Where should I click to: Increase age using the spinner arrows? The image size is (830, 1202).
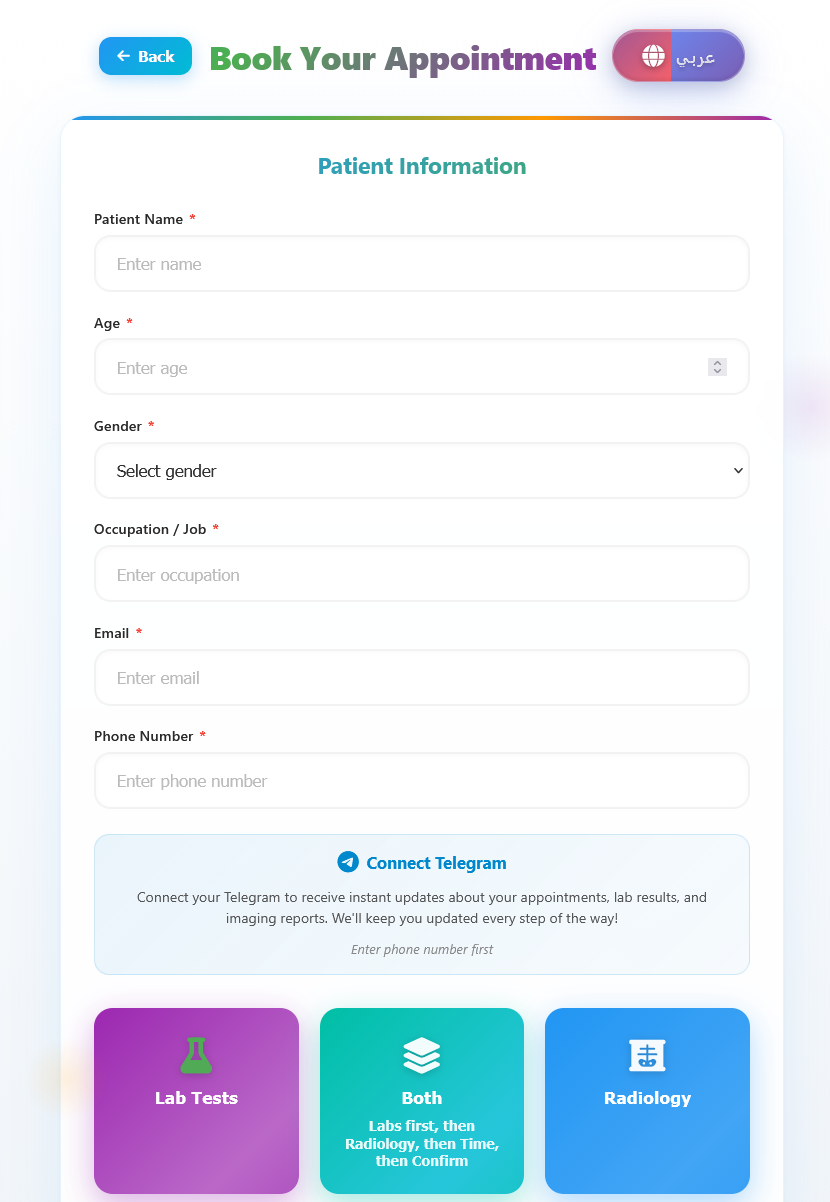(x=717, y=363)
